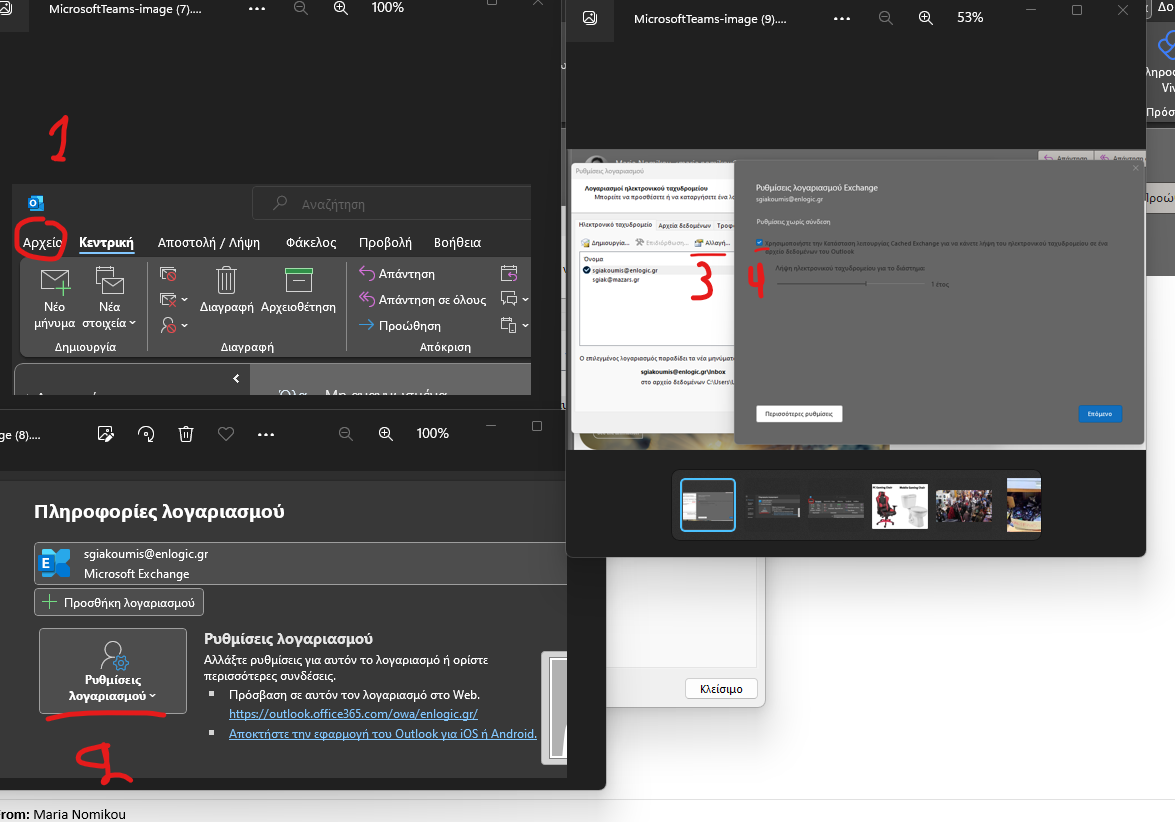This screenshot has width=1175, height=822.
Task: Click the Αλλαγή account button
Action: pos(712,243)
